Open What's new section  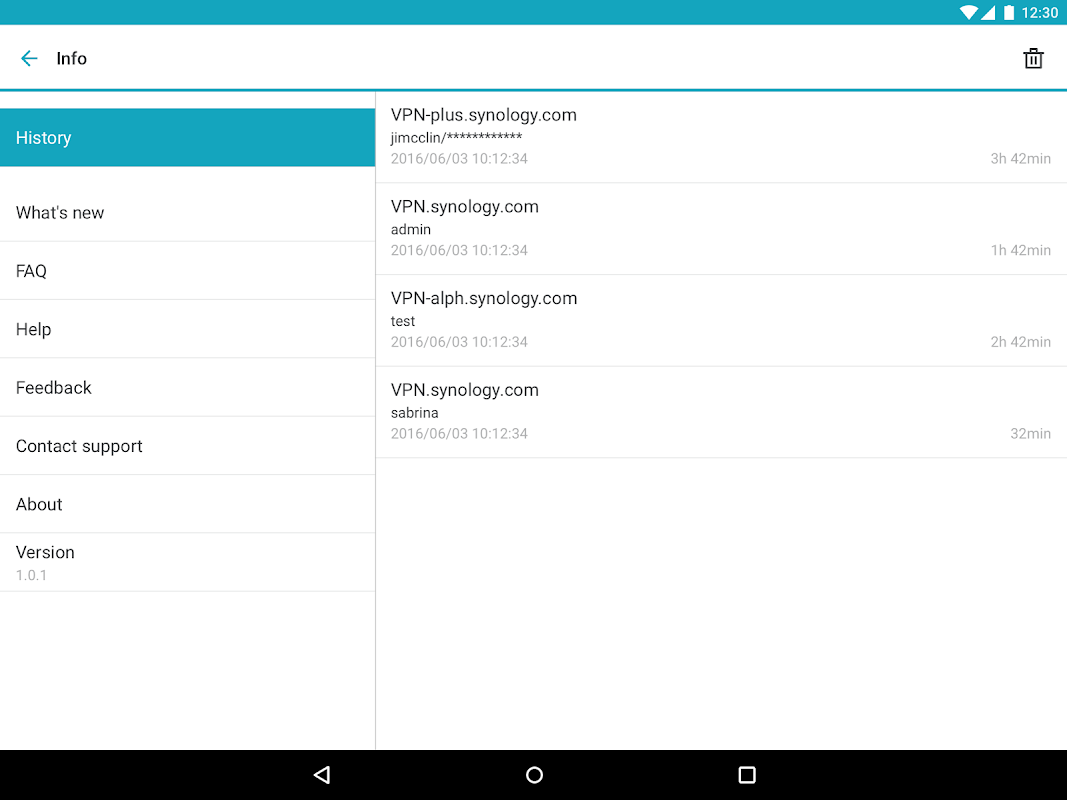point(187,212)
